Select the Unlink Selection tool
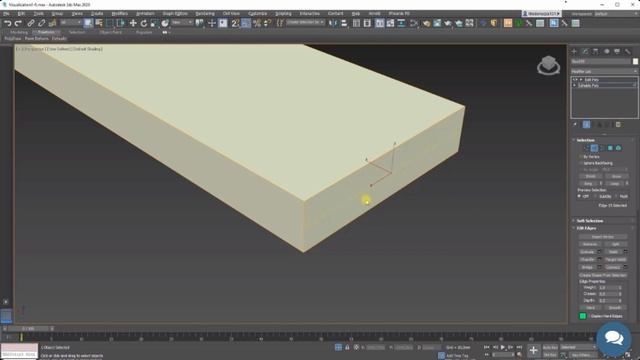 click(42, 23)
